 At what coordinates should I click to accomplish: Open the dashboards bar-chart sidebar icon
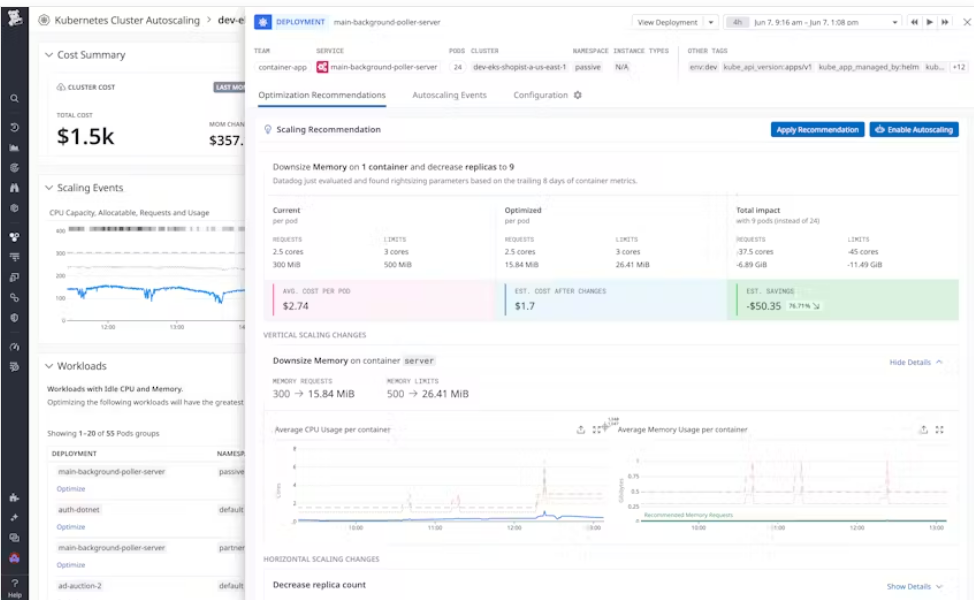[x=14, y=148]
